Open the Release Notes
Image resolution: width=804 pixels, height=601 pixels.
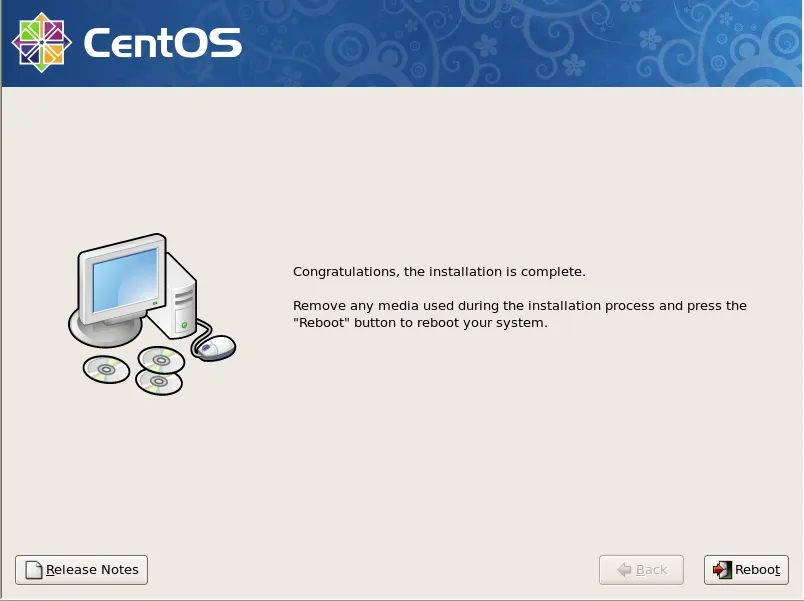click(x=82, y=570)
